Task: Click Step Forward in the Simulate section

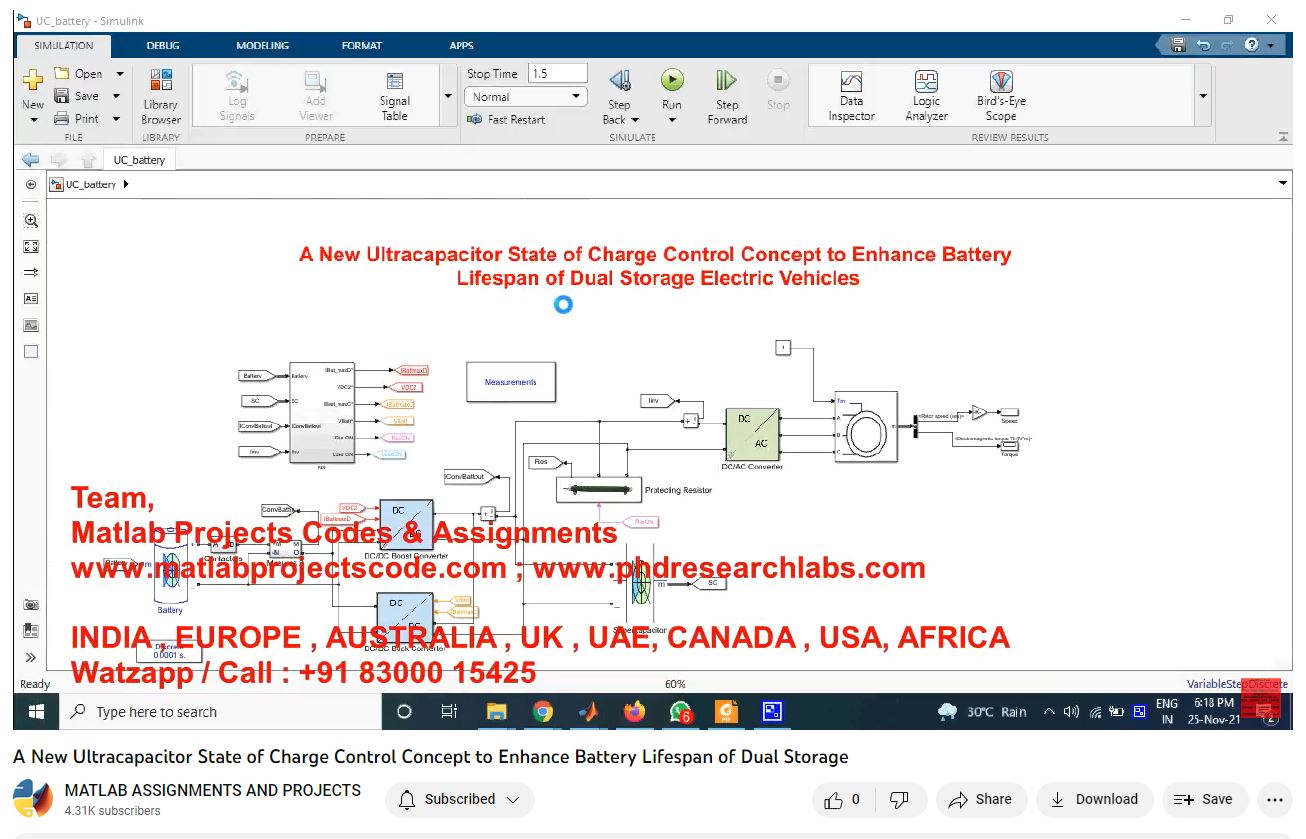Action: tap(727, 96)
